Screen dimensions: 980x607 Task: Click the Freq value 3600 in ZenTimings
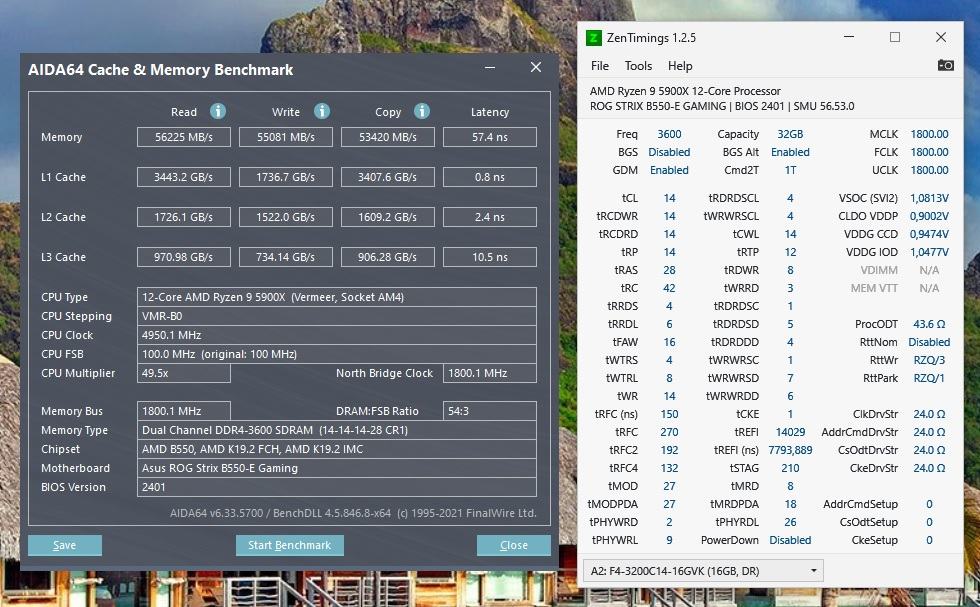(x=669, y=134)
